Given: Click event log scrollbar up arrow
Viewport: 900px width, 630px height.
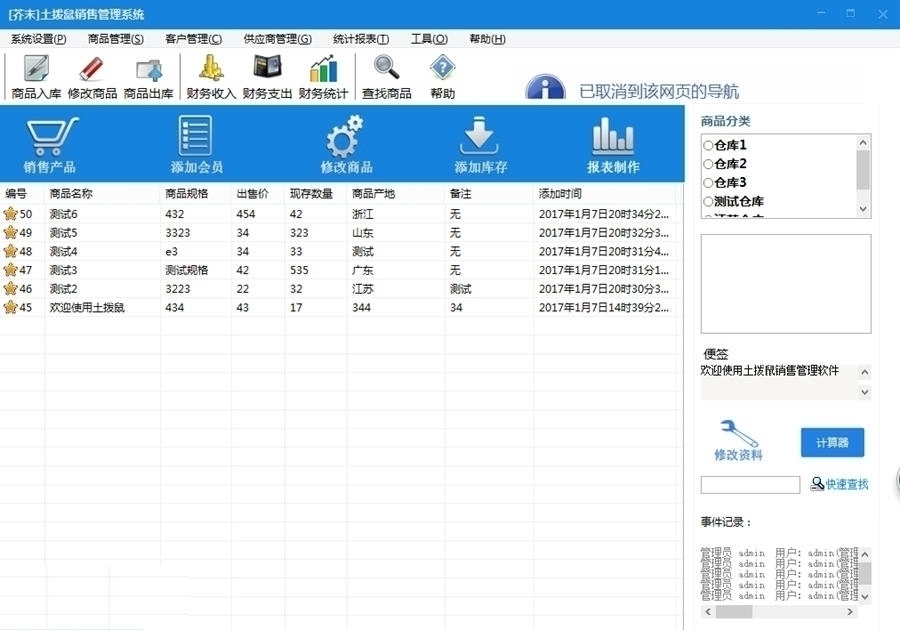Looking at the screenshot, I should [x=864, y=554].
